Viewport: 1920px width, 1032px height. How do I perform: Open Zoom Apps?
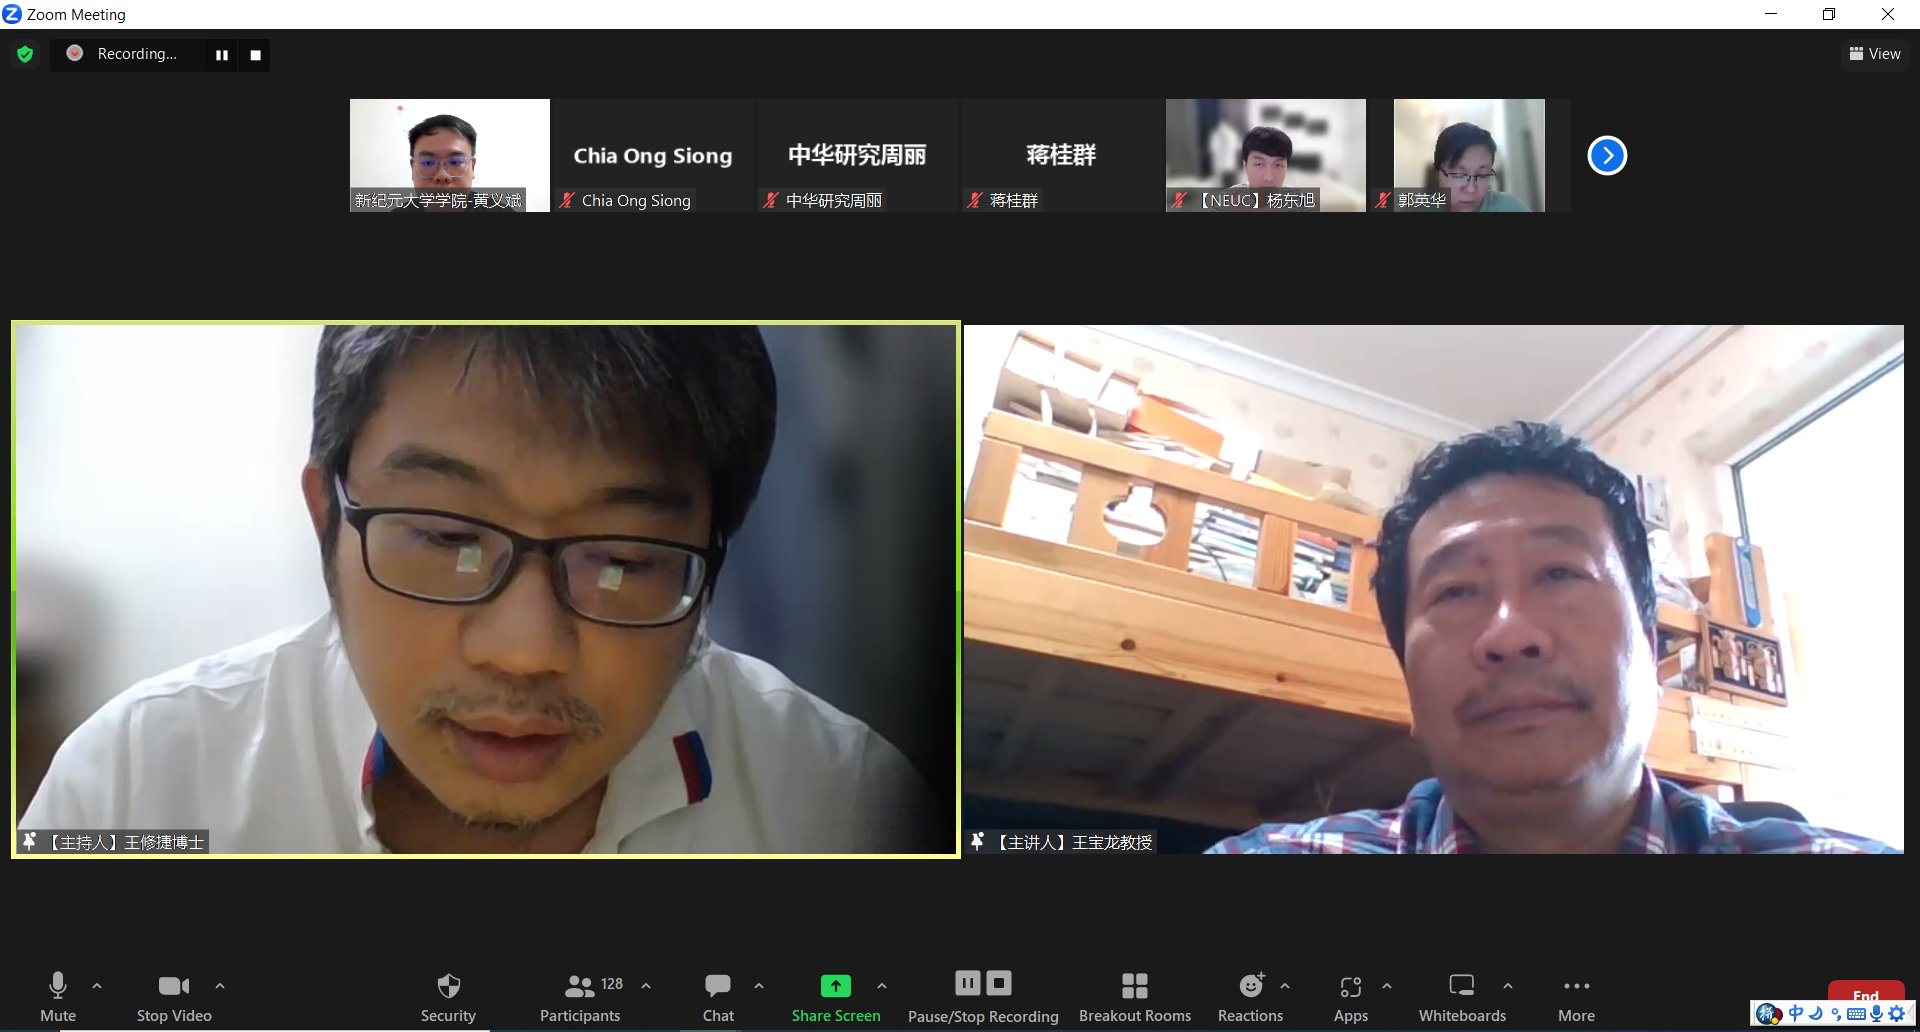[x=1351, y=997]
